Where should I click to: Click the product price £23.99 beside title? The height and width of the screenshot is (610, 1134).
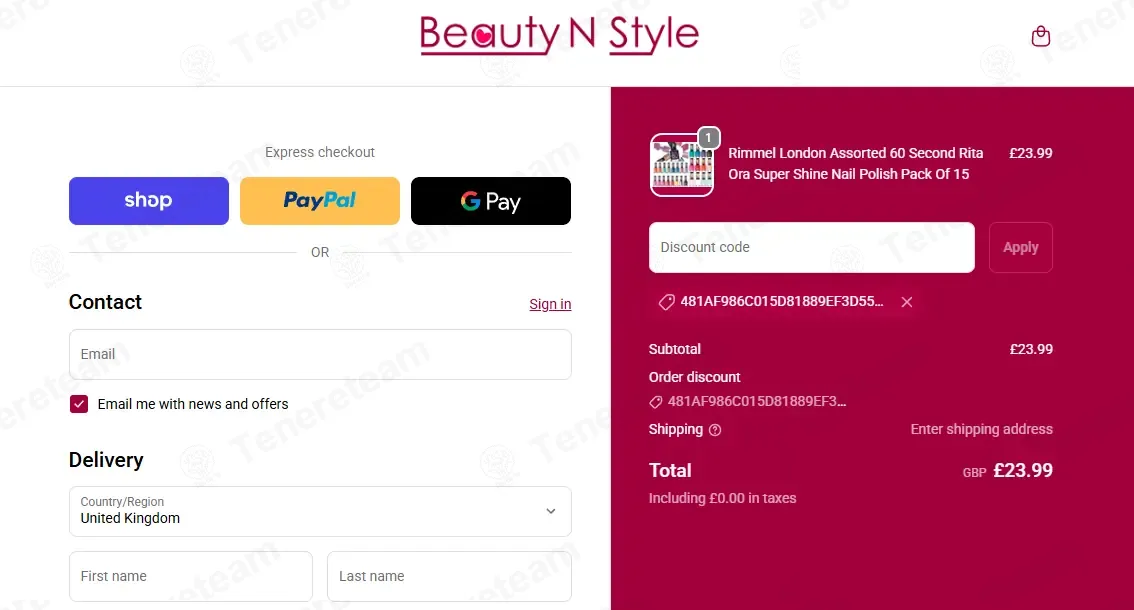click(1031, 153)
